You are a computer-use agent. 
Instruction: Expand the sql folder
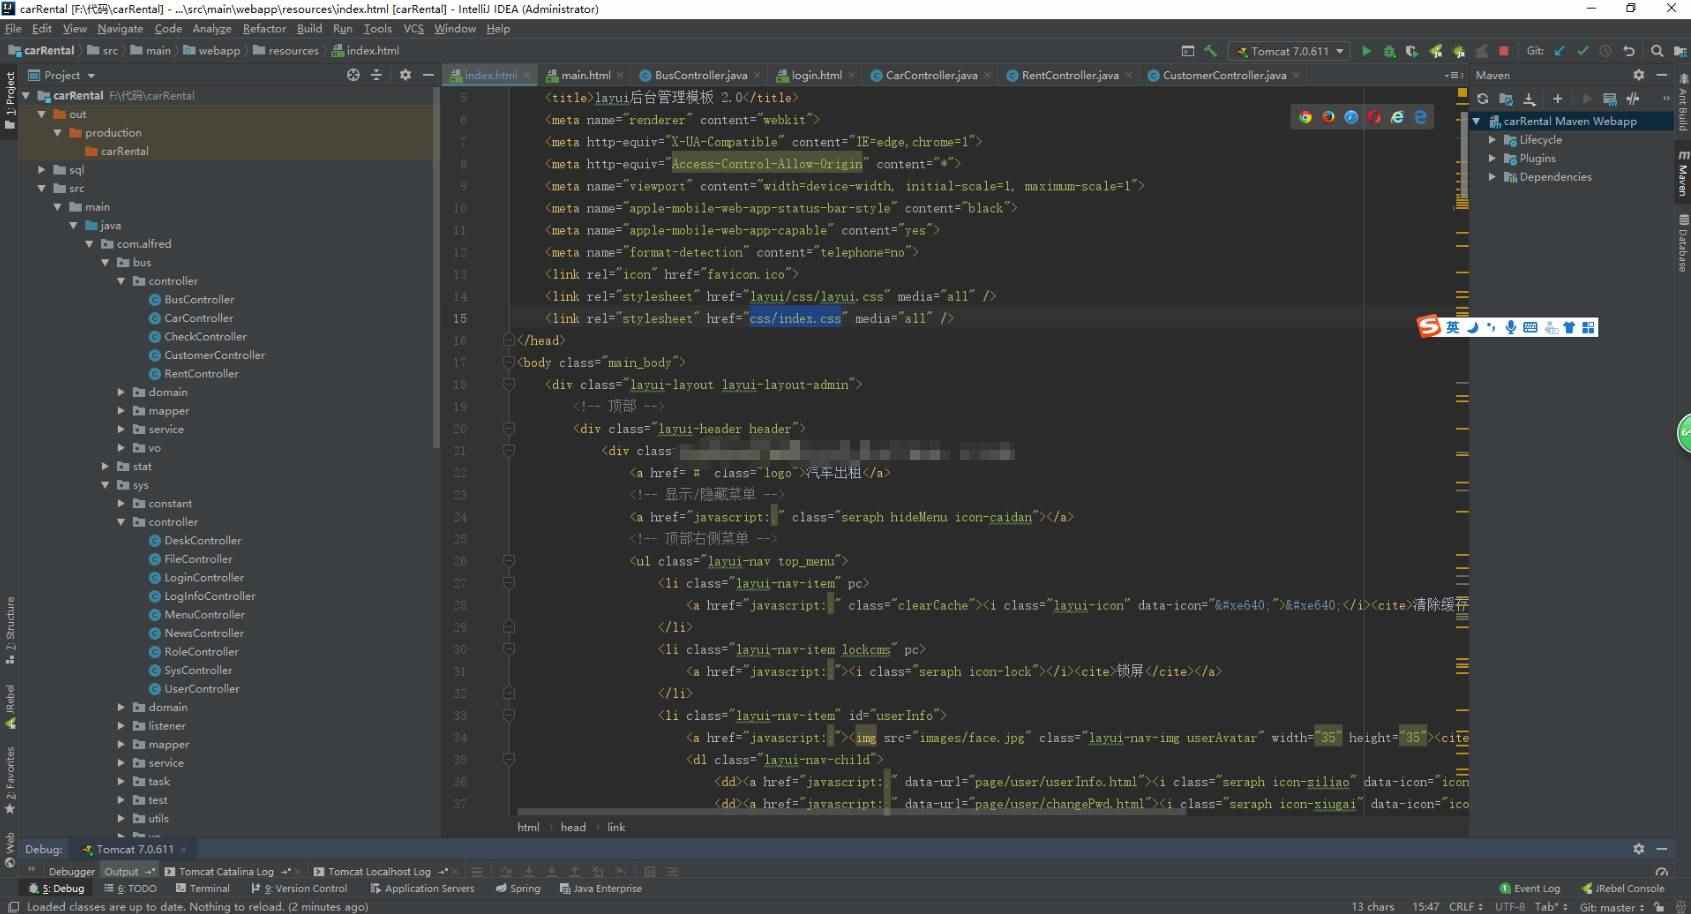pyautogui.click(x=42, y=170)
